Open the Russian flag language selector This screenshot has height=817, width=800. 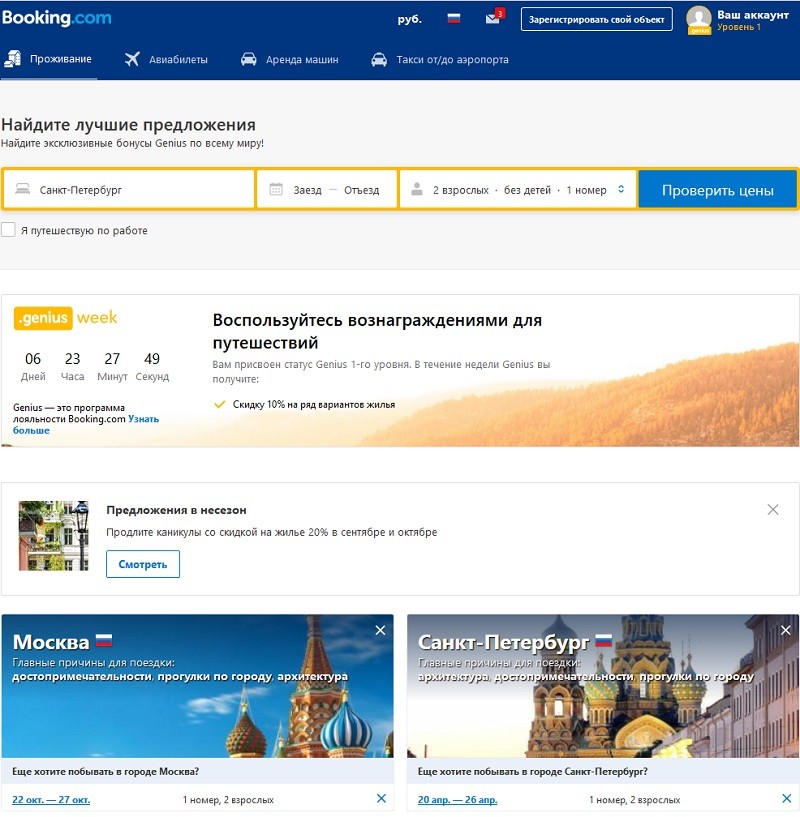(454, 18)
